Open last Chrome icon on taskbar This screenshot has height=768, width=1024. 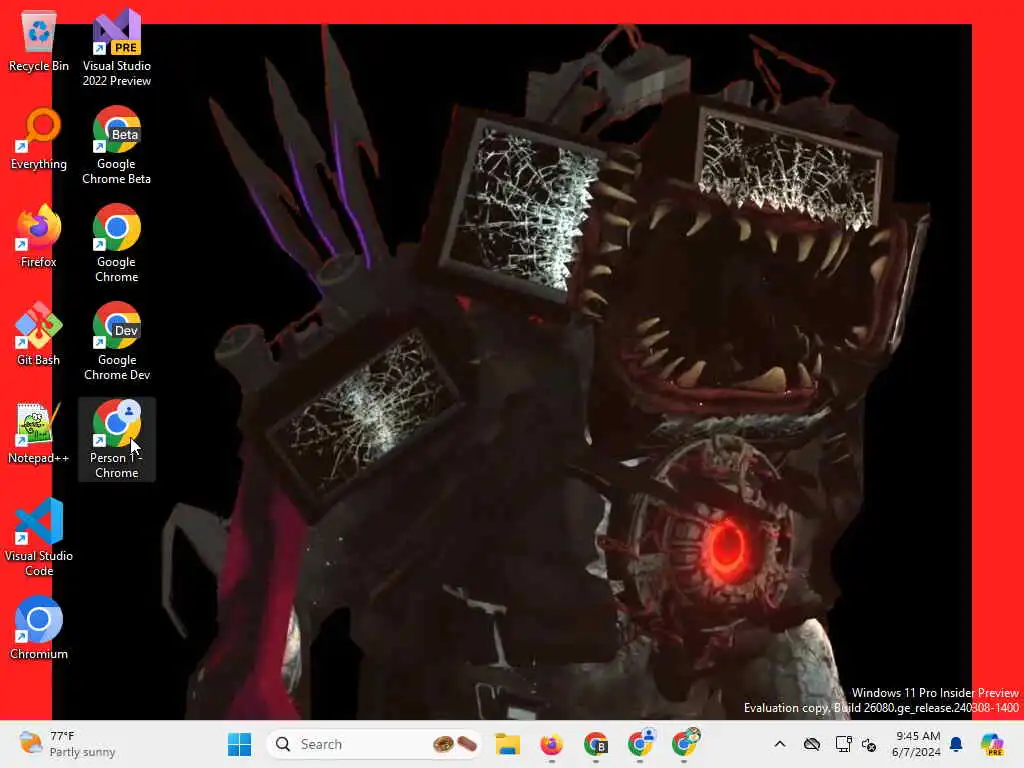[x=684, y=743]
